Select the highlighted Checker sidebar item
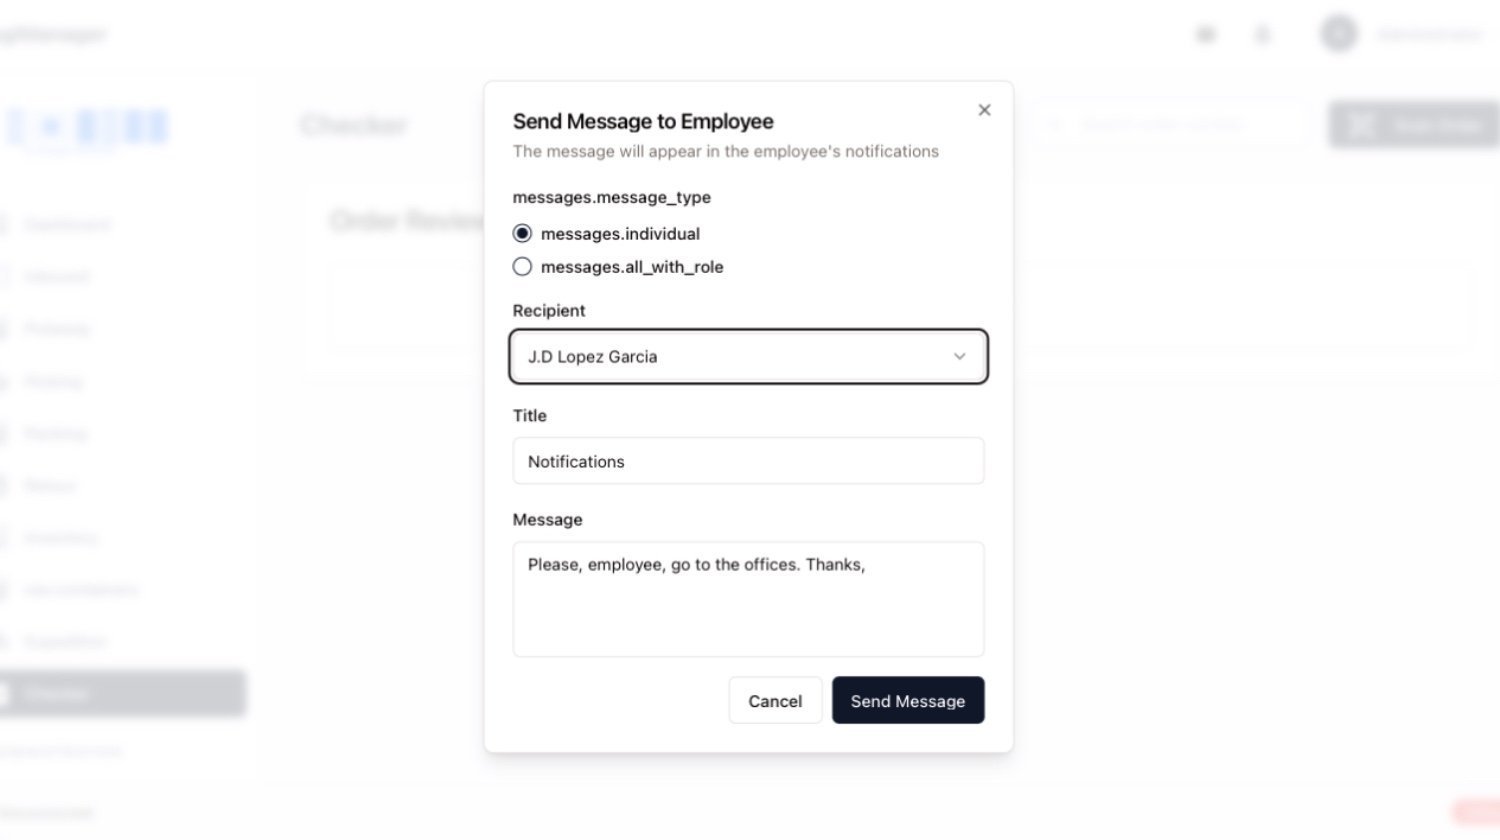The width and height of the screenshot is (1500, 840). pos(122,693)
